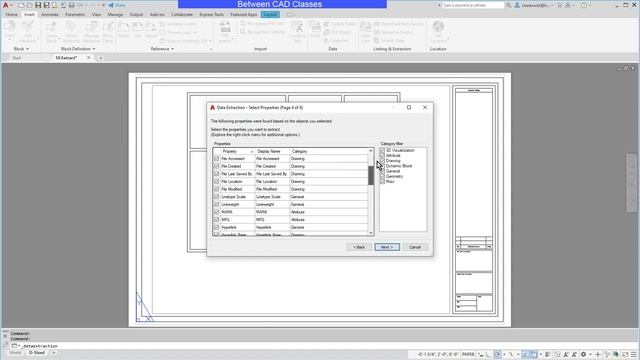Click the Combine Text ribbon icon
Viewport: 640px width, 360px height.
(x=297, y=31)
